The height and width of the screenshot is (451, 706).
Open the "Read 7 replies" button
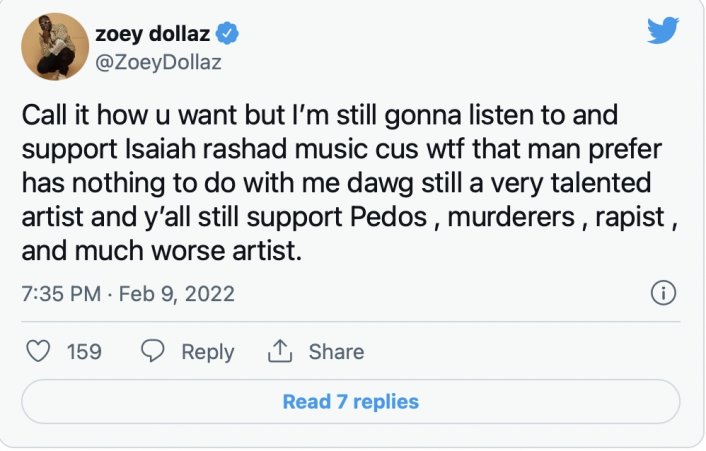click(351, 402)
